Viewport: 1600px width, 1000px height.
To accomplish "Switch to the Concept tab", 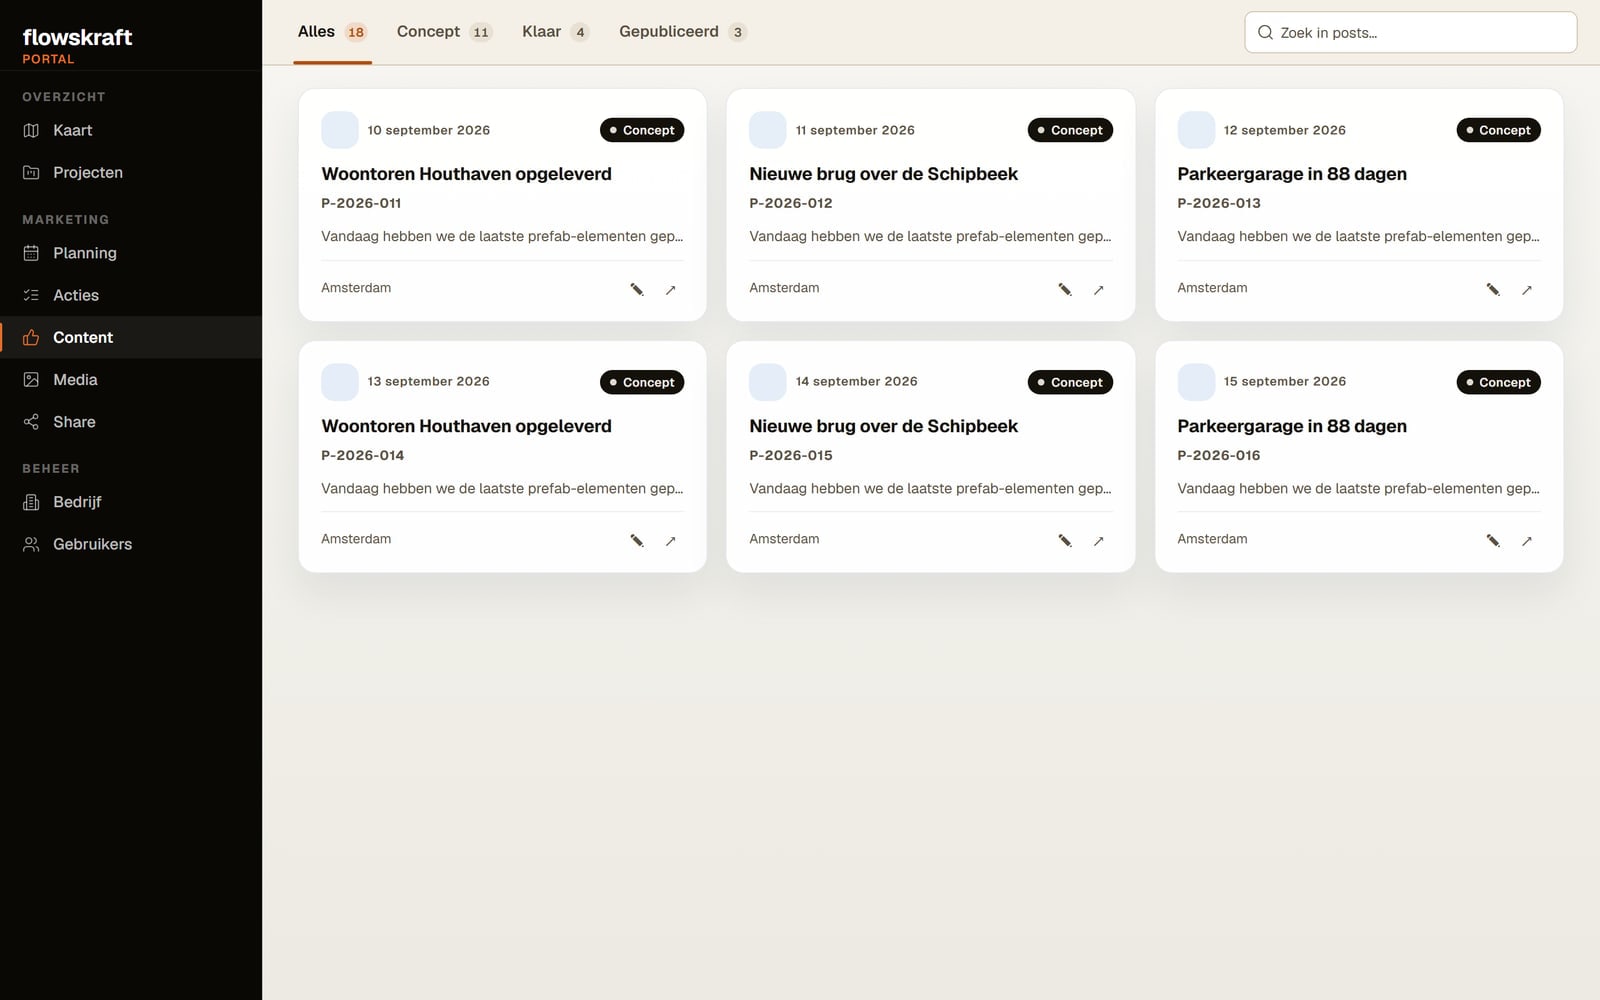I will click(x=444, y=32).
